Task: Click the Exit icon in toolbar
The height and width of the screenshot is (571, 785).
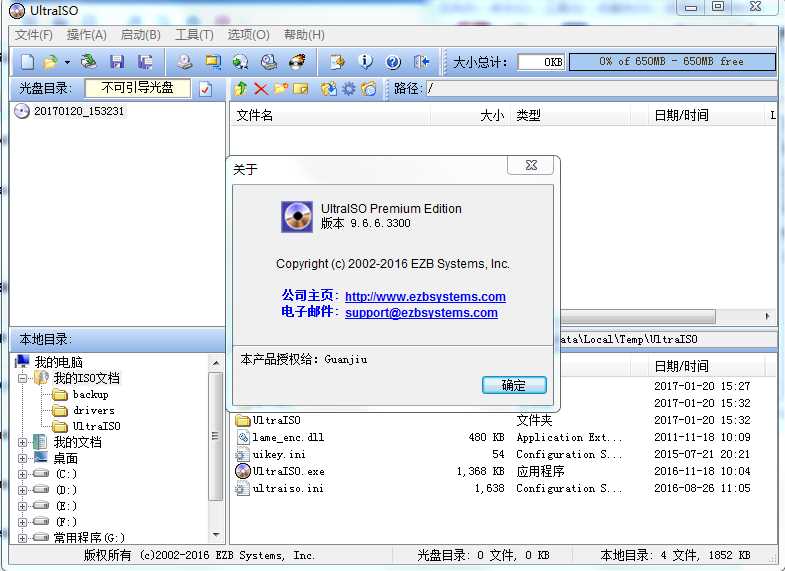Action: click(422, 62)
